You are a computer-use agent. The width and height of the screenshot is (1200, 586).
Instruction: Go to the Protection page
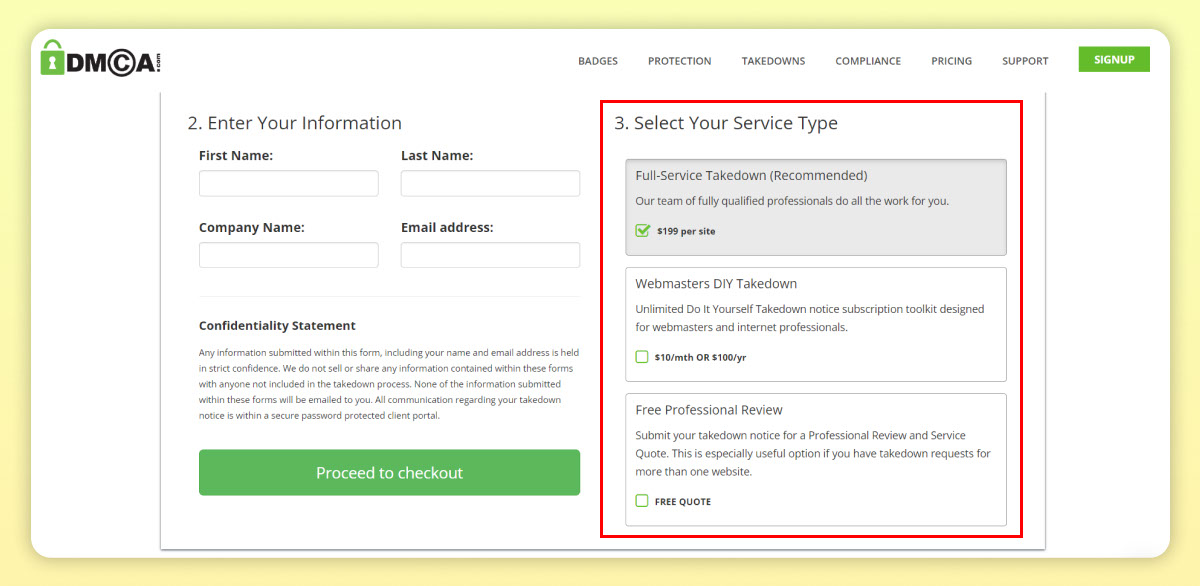(679, 61)
